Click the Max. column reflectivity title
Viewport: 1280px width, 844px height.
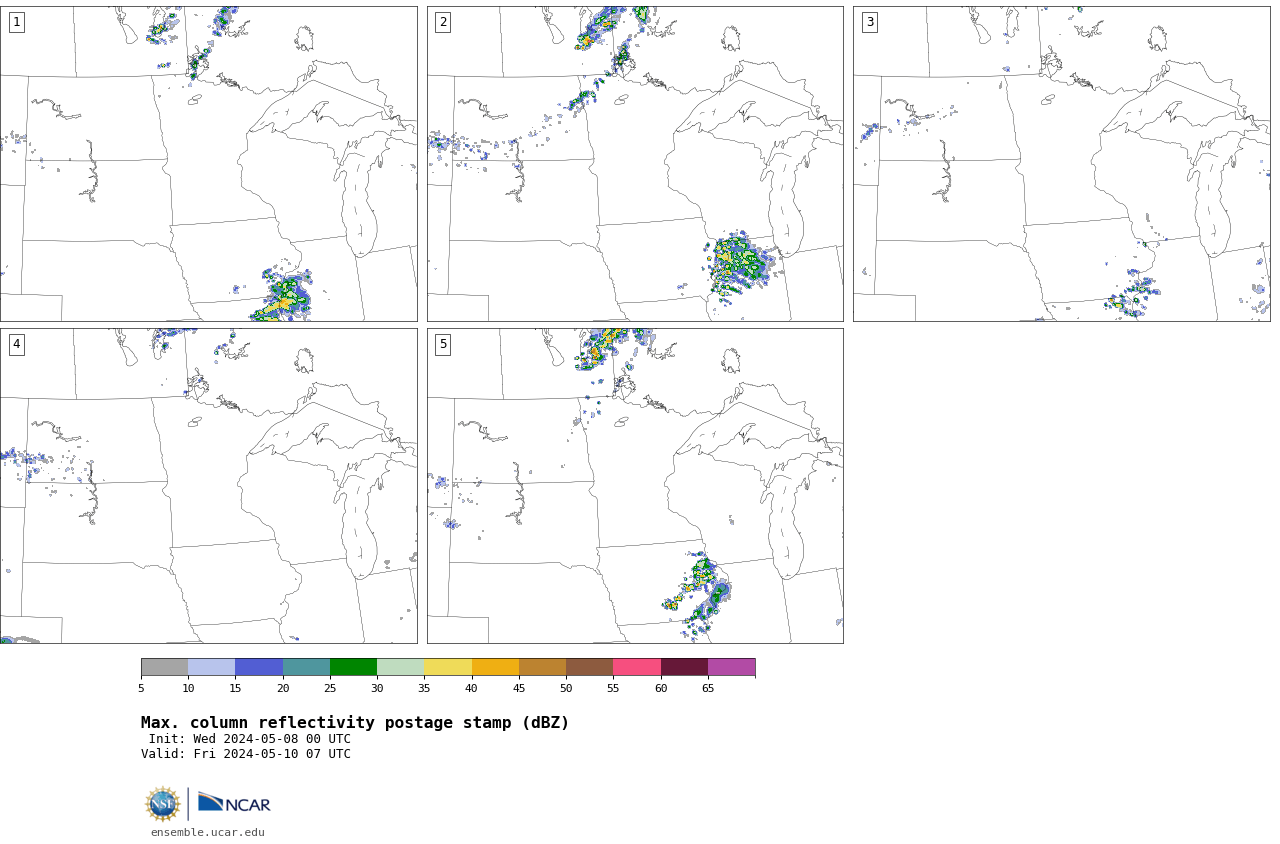coord(355,723)
